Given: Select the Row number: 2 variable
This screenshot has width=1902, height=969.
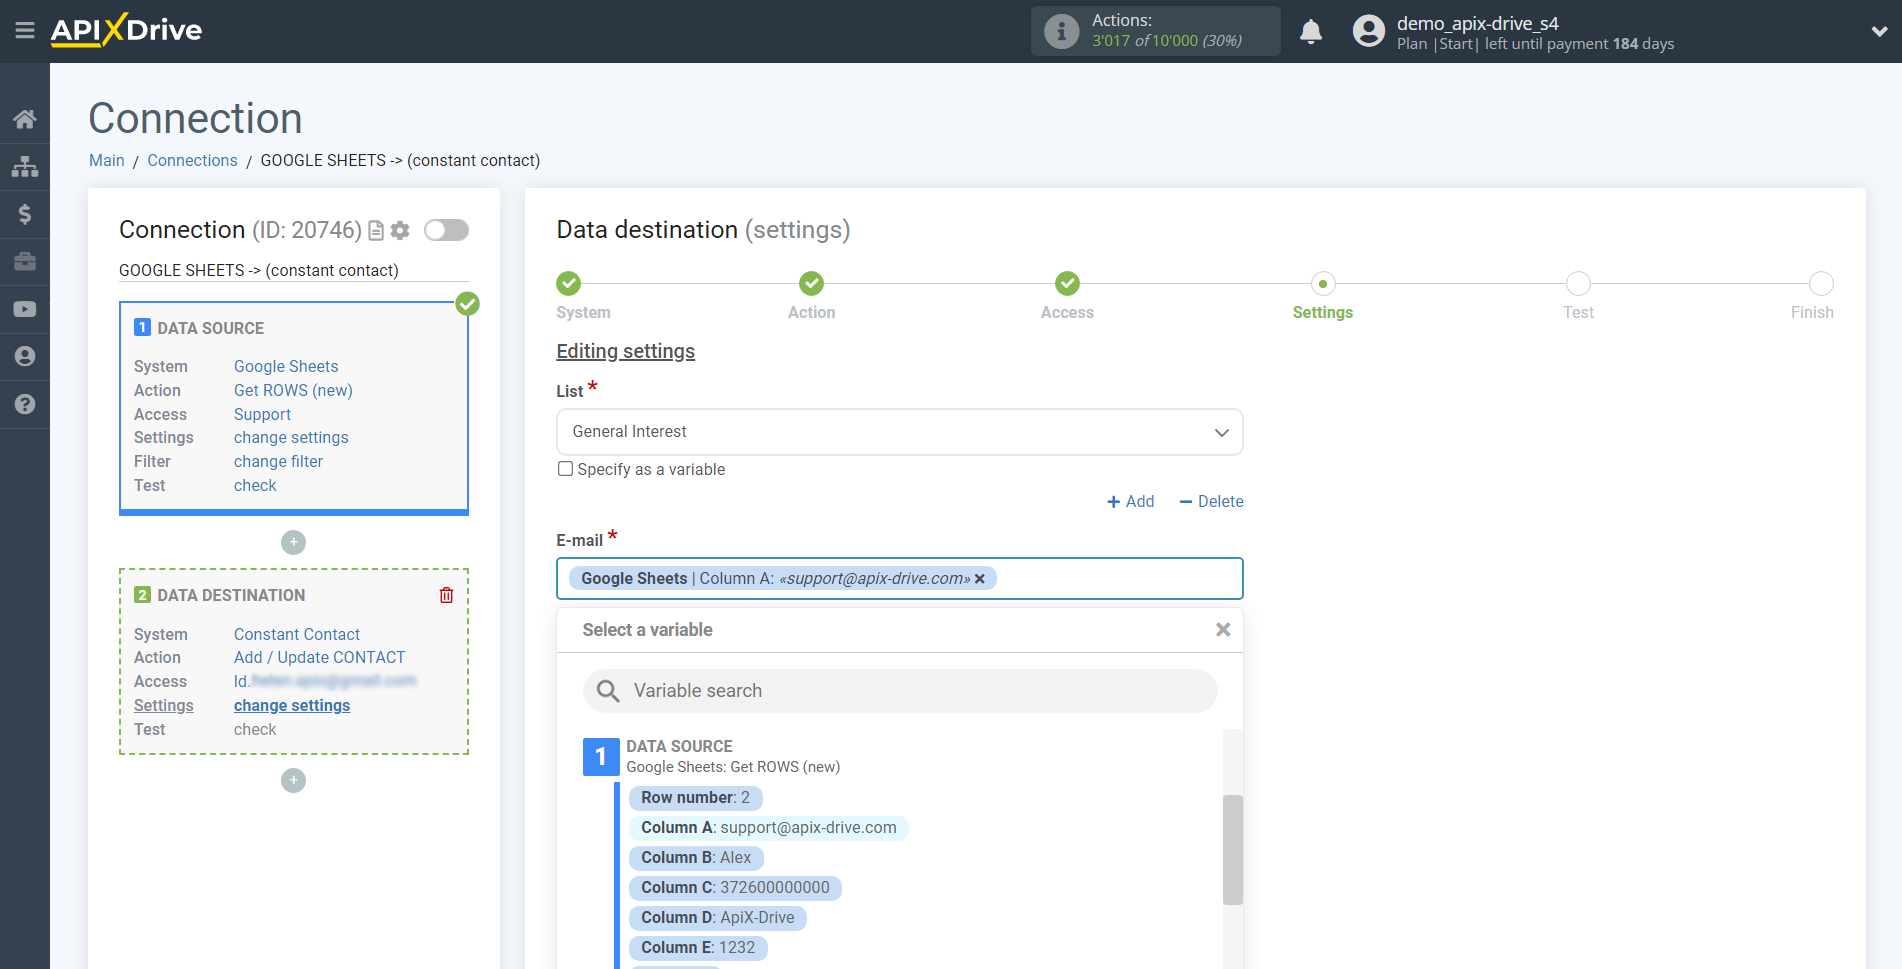Looking at the screenshot, I should (695, 798).
